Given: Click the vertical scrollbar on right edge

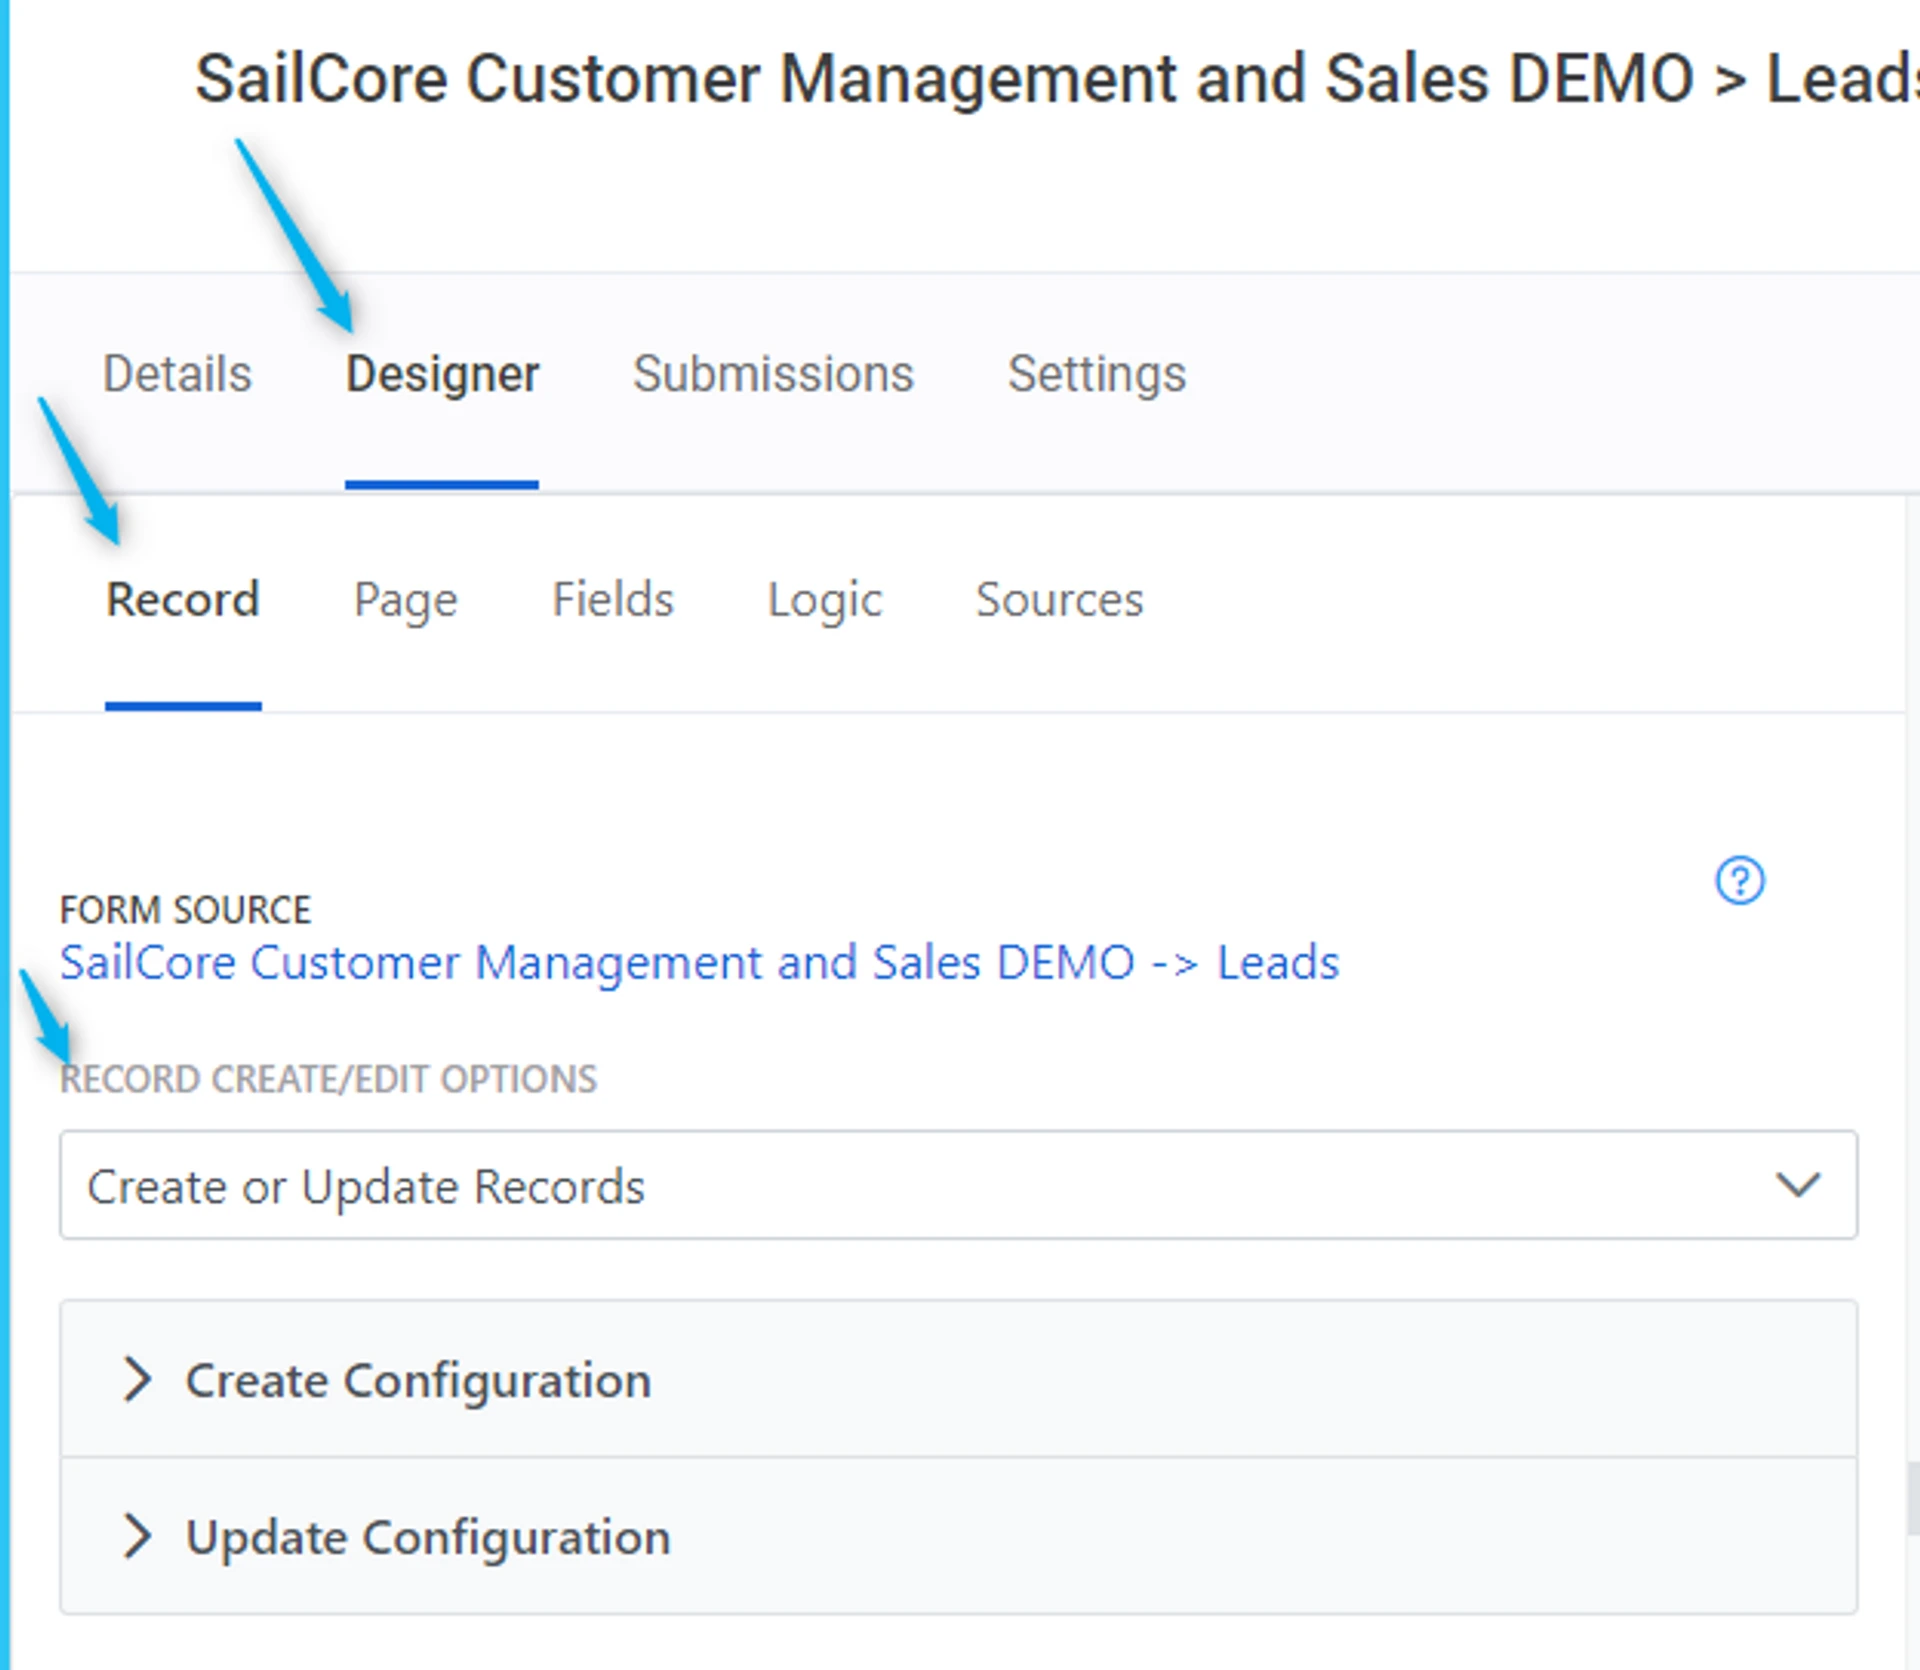Looking at the screenshot, I should point(1912,1497).
